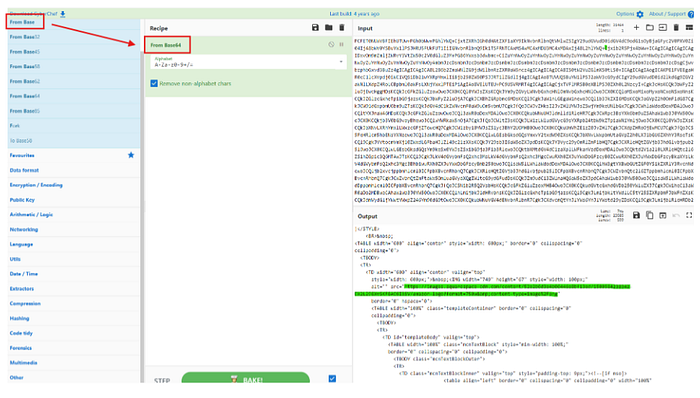
Task: Click the Favourites star icon
Action: tap(131, 155)
